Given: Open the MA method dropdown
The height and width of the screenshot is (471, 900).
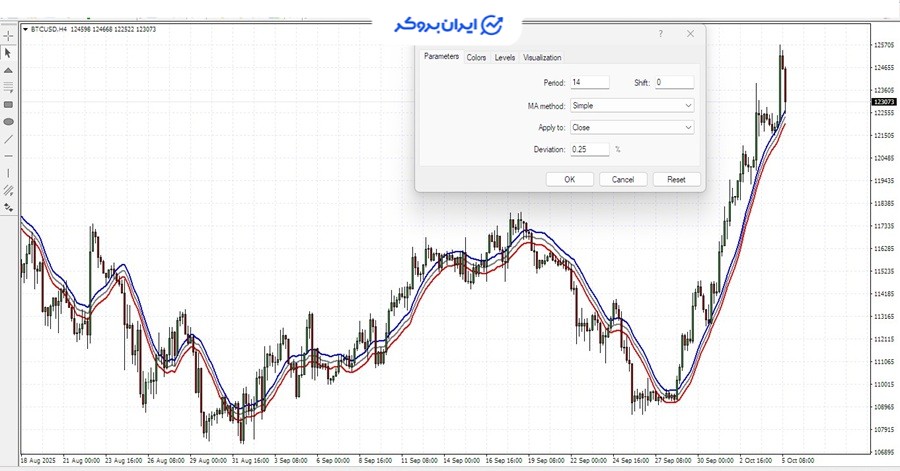Looking at the screenshot, I should pyautogui.click(x=631, y=105).
